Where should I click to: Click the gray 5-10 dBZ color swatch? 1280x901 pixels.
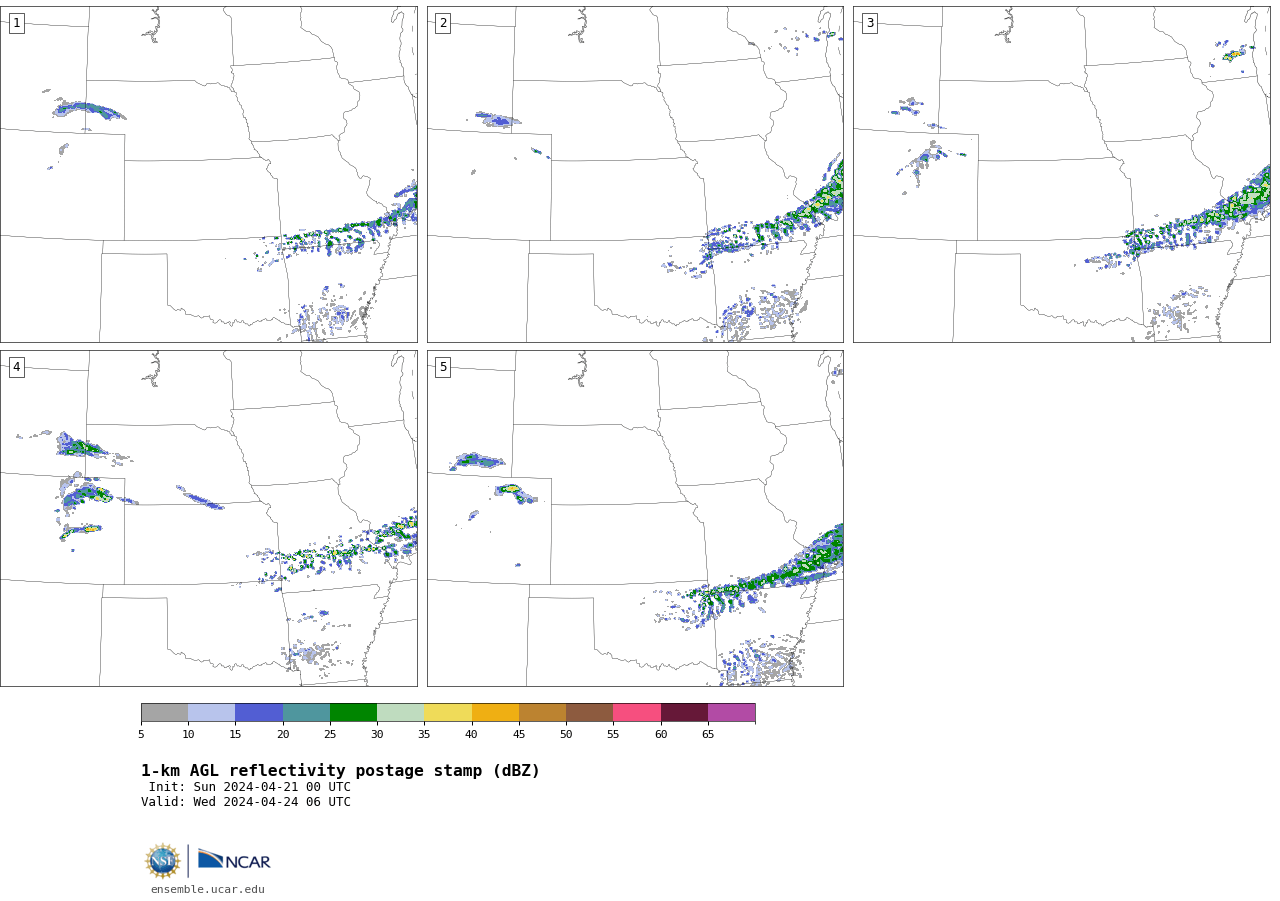pos(164,713)
